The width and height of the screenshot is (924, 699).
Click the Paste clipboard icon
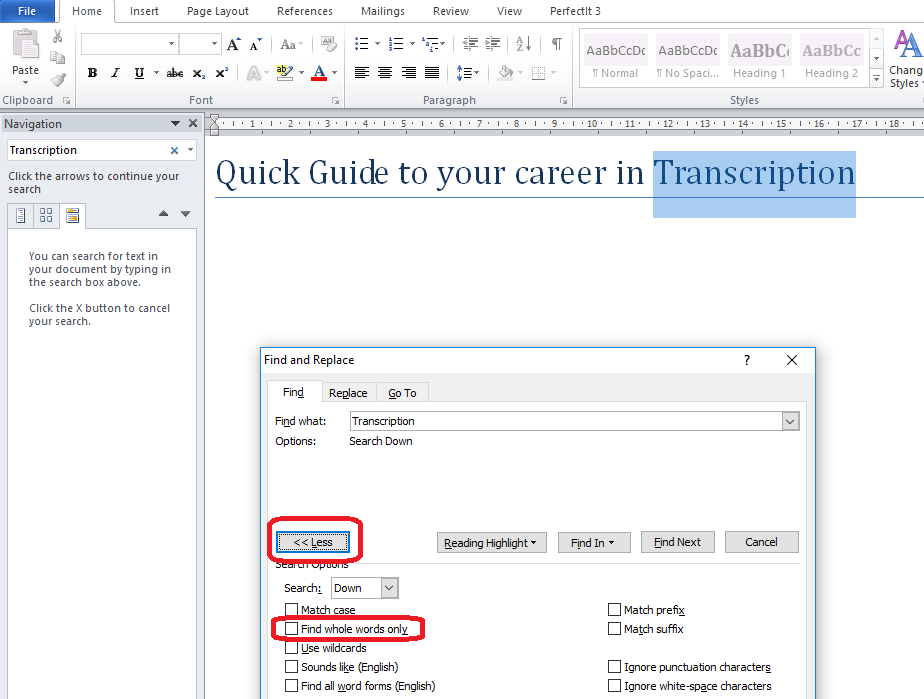coord(25,52)
